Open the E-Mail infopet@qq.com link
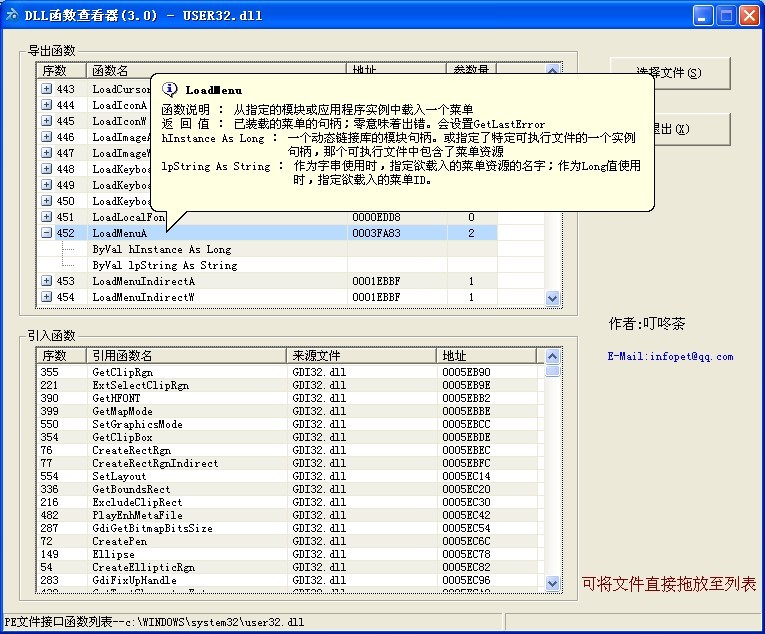 point(670,356)
